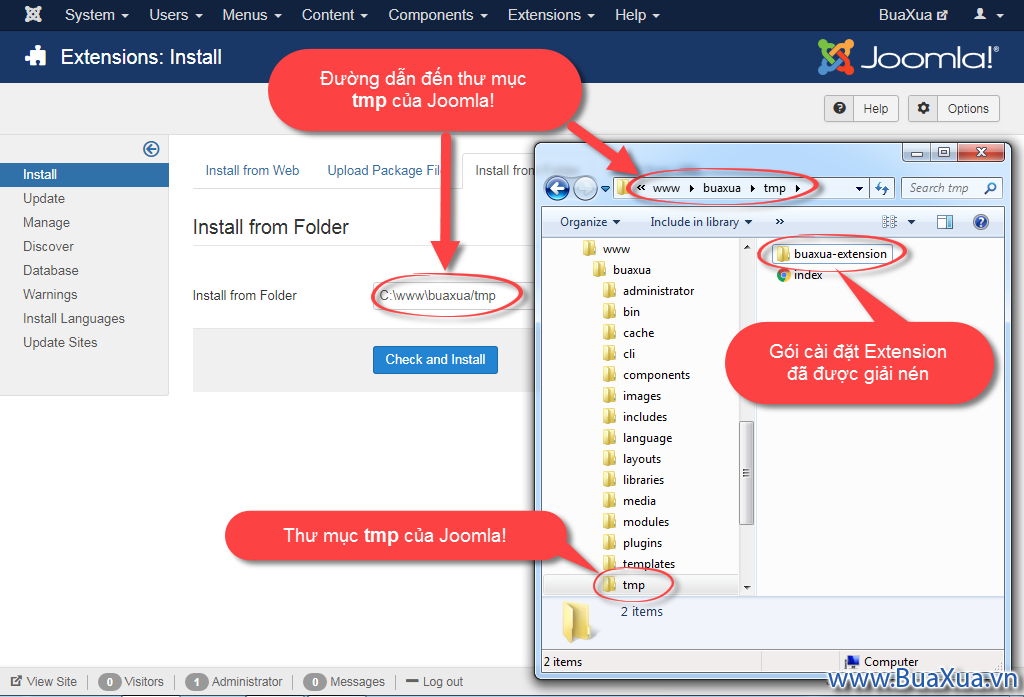Click the Options gear button
Screen dimensions: 1024x697
coord(953,108)
